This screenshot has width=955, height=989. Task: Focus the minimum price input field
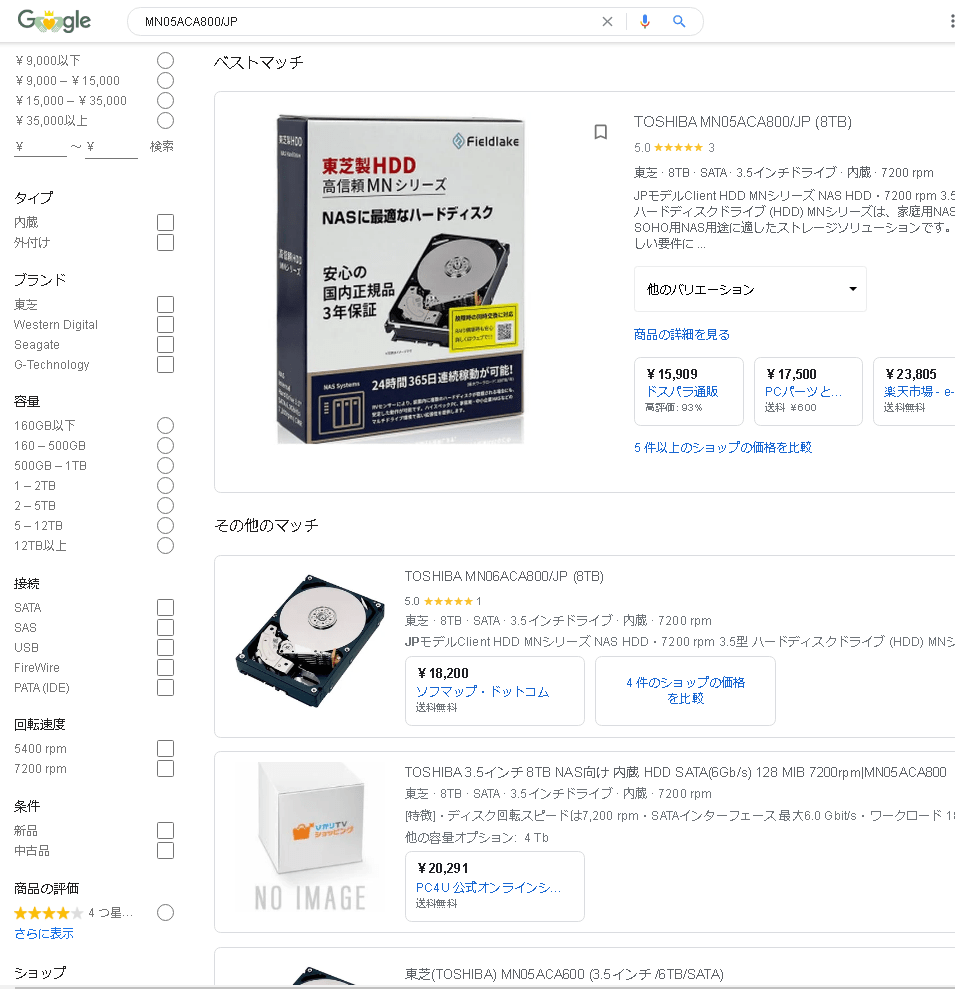coord(40,147)
